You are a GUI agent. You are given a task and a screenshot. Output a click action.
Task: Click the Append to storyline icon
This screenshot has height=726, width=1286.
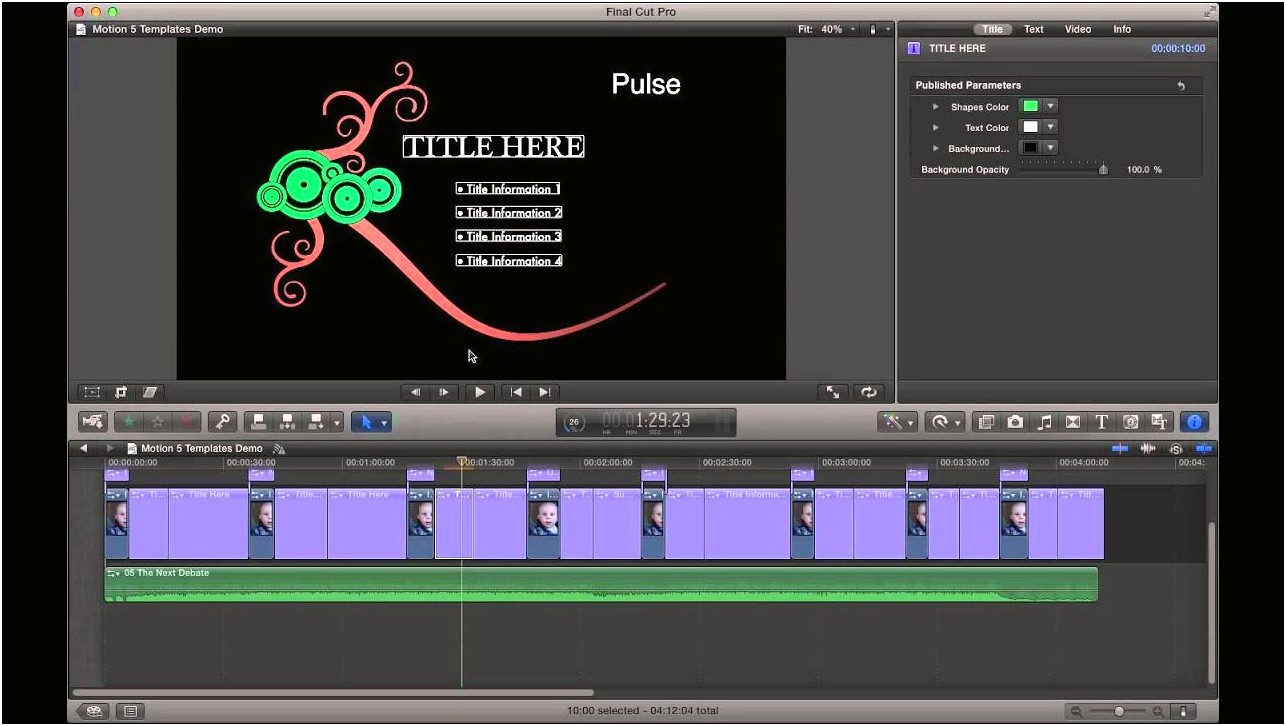pos(316,422)
